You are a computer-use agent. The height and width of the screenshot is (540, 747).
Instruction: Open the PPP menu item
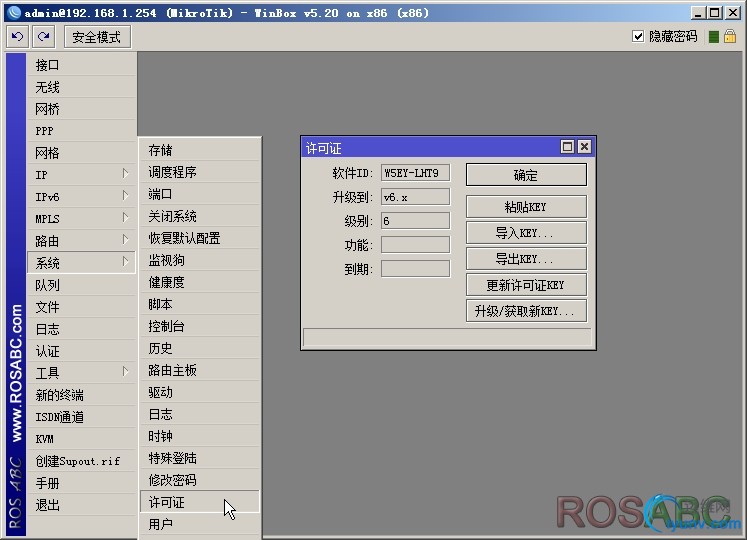pyautogui.click(x=81, y=131)
